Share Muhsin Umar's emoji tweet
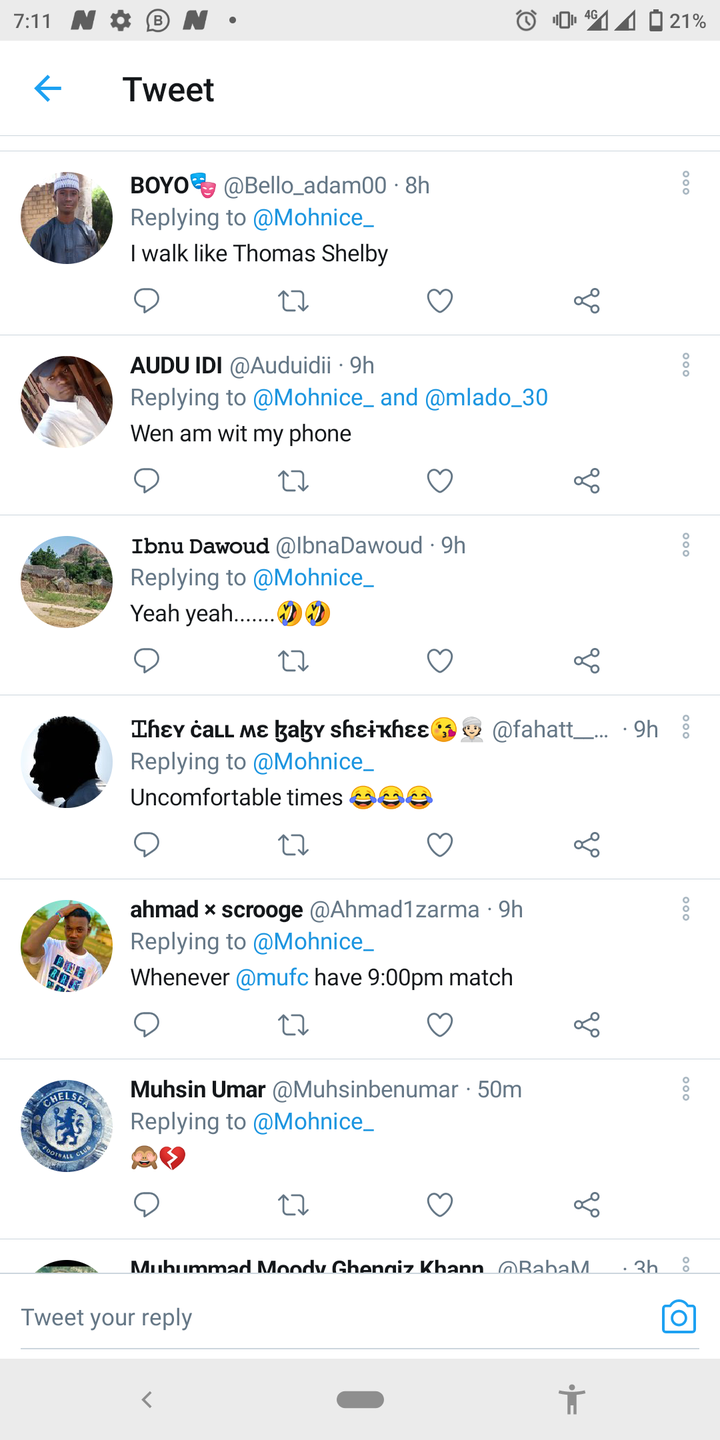 click(x=587, y=1205)
